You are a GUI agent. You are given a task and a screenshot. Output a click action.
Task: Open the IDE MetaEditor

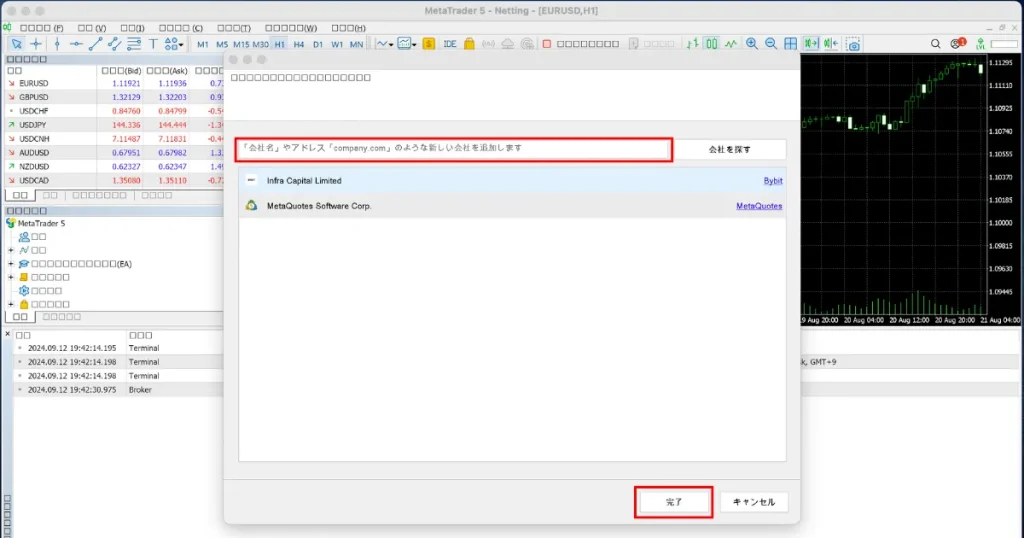click(x=449, y=44)
